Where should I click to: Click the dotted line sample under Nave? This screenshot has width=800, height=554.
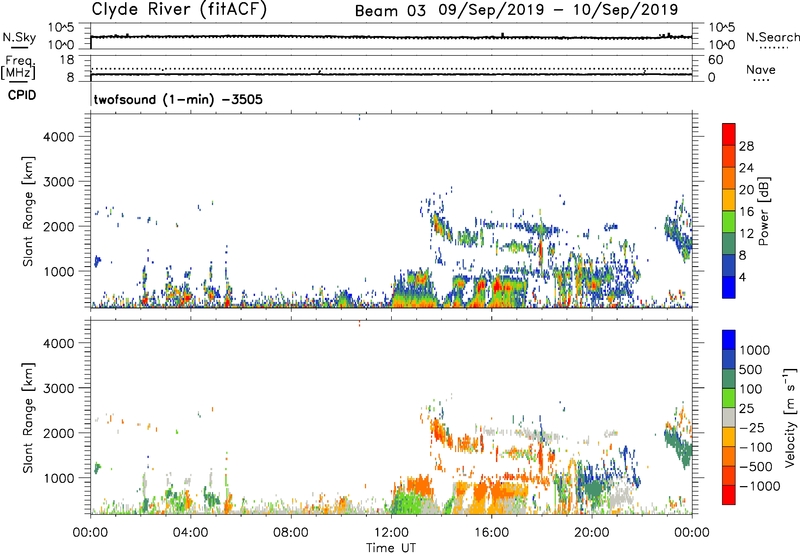pos(762,80)
